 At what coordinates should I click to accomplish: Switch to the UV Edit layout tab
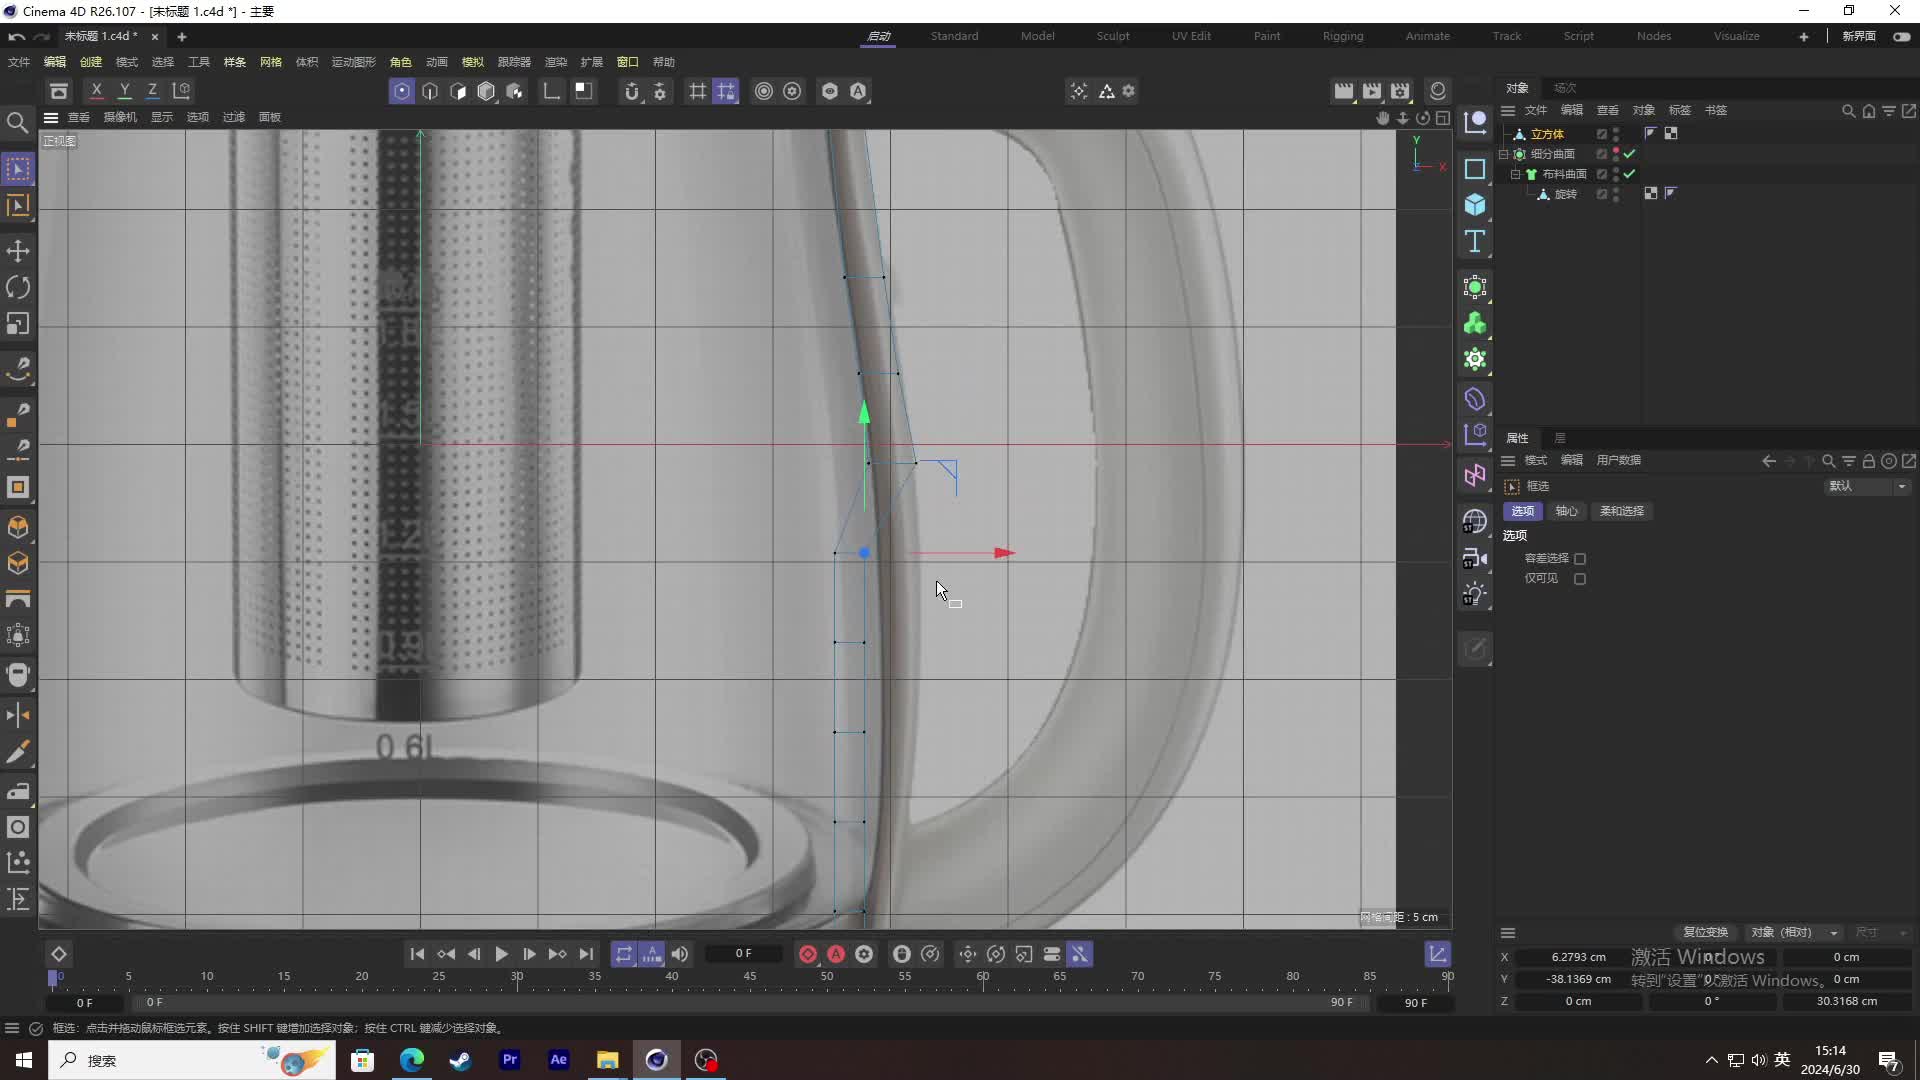tap(1191, 36)
